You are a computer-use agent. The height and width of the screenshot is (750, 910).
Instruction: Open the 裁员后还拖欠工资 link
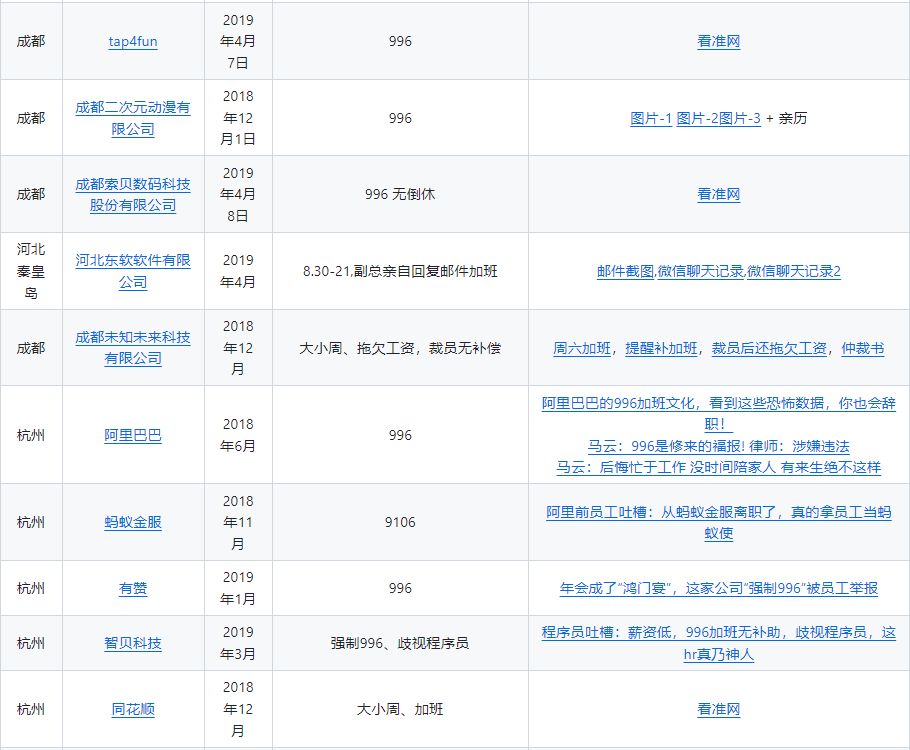(769, 348)
